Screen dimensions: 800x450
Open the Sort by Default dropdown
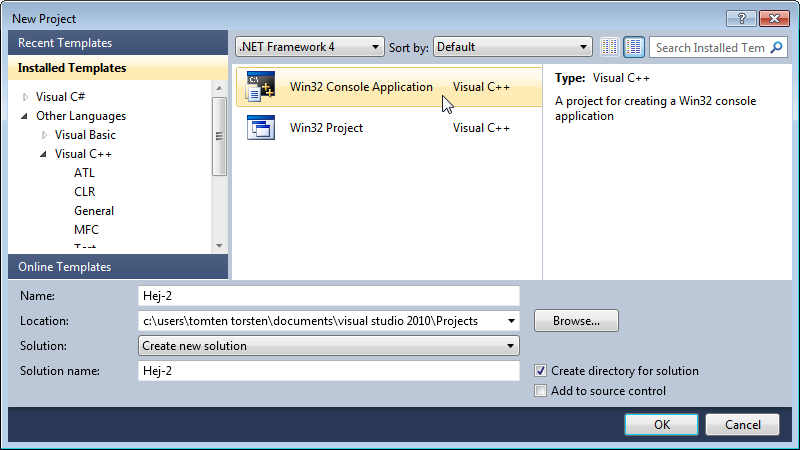point(513,47)
